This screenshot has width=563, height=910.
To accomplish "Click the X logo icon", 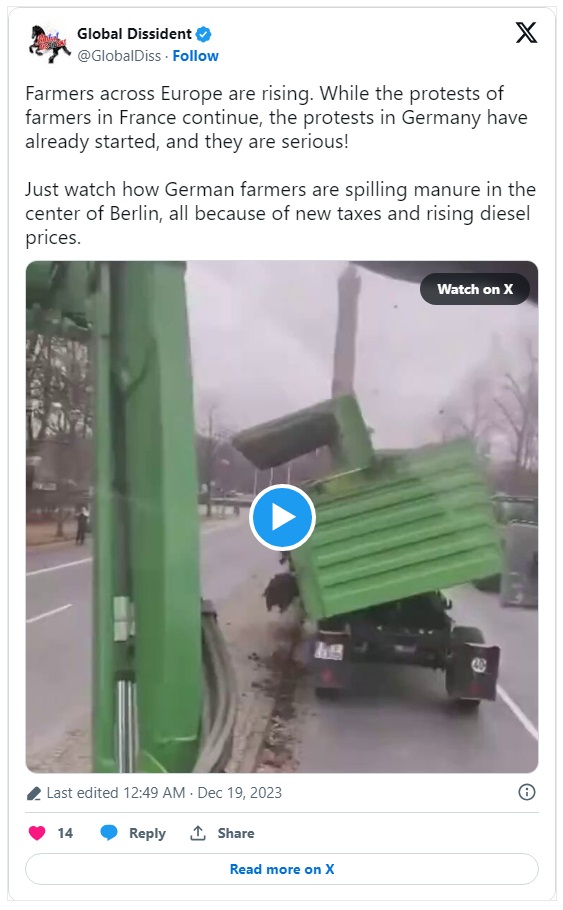I will [526, 33].
